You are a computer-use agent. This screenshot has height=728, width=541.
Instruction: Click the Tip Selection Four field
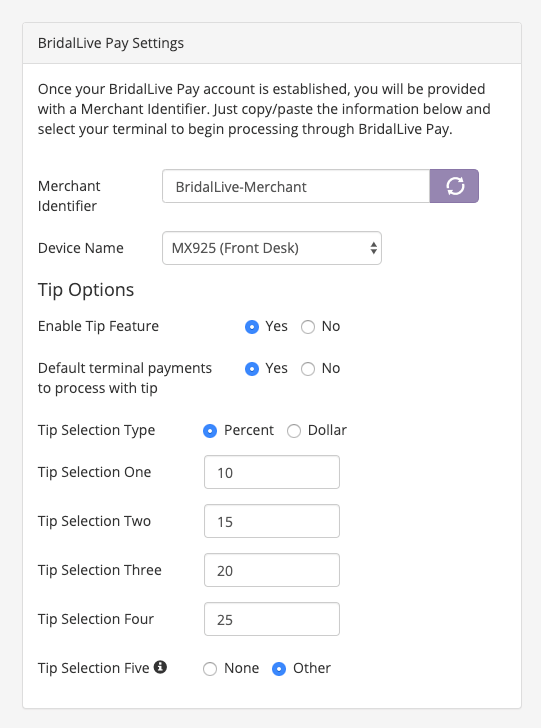click(272, 619)
